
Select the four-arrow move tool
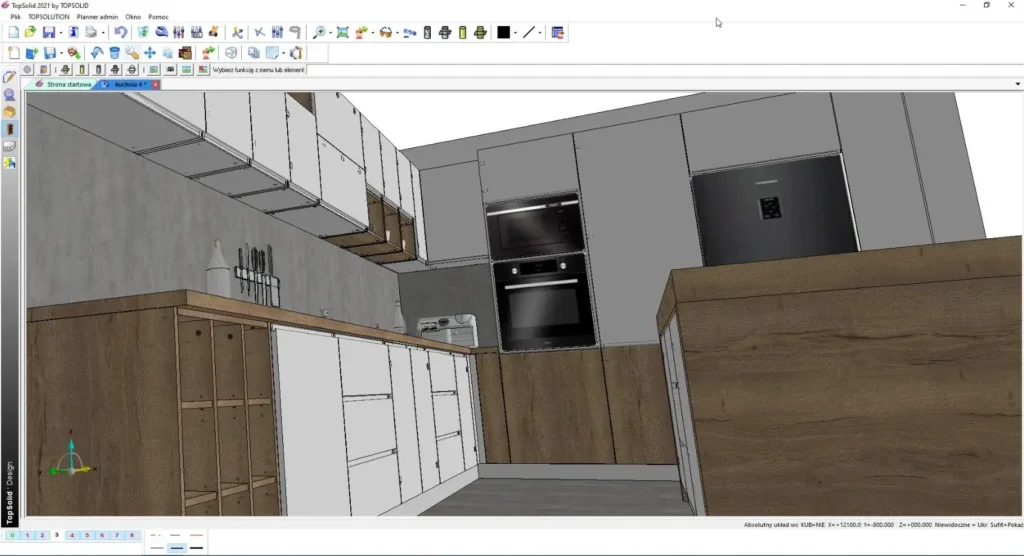150,53
